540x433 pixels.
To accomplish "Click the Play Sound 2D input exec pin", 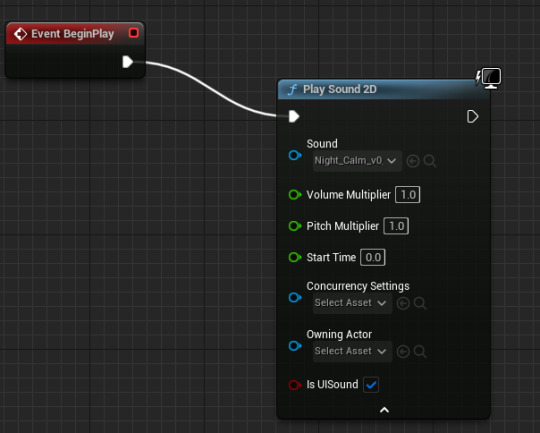I will pyautogui.click(x=294, y=116).
